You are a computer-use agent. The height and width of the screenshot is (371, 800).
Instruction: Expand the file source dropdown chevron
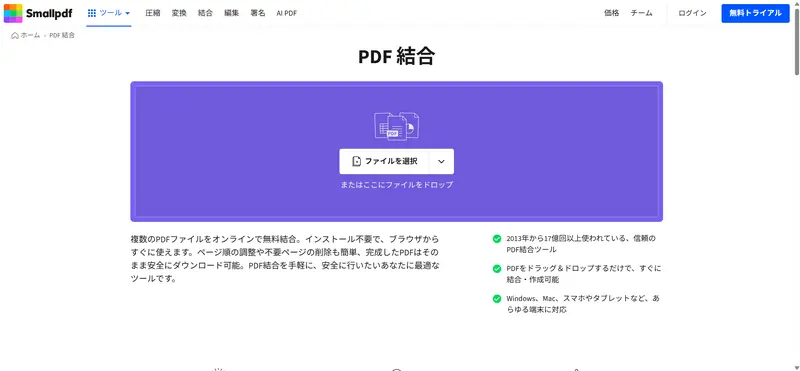click(x=441, y=161)
